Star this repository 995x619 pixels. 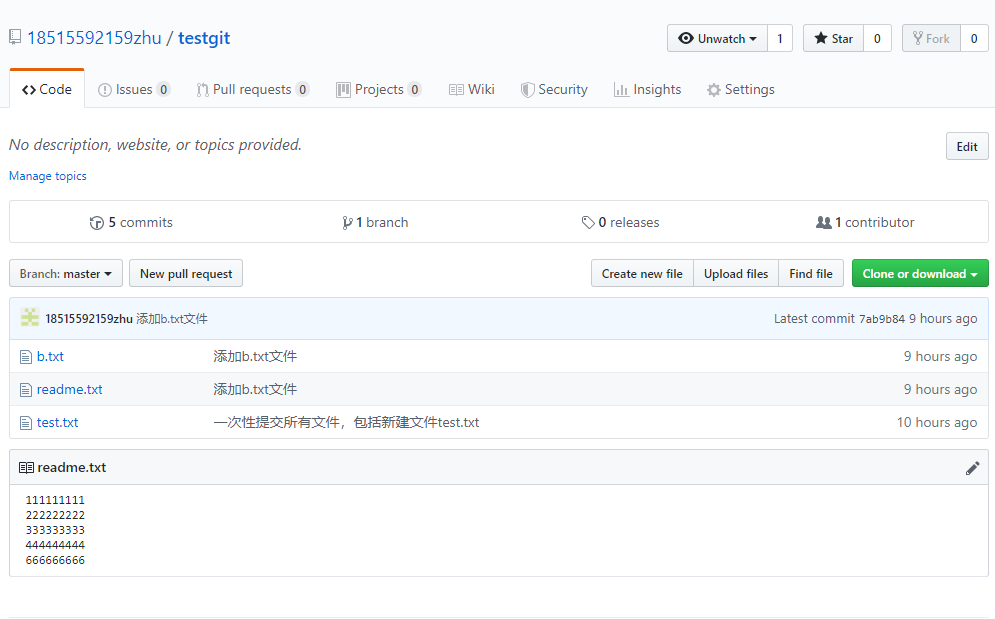click(834, 38)
